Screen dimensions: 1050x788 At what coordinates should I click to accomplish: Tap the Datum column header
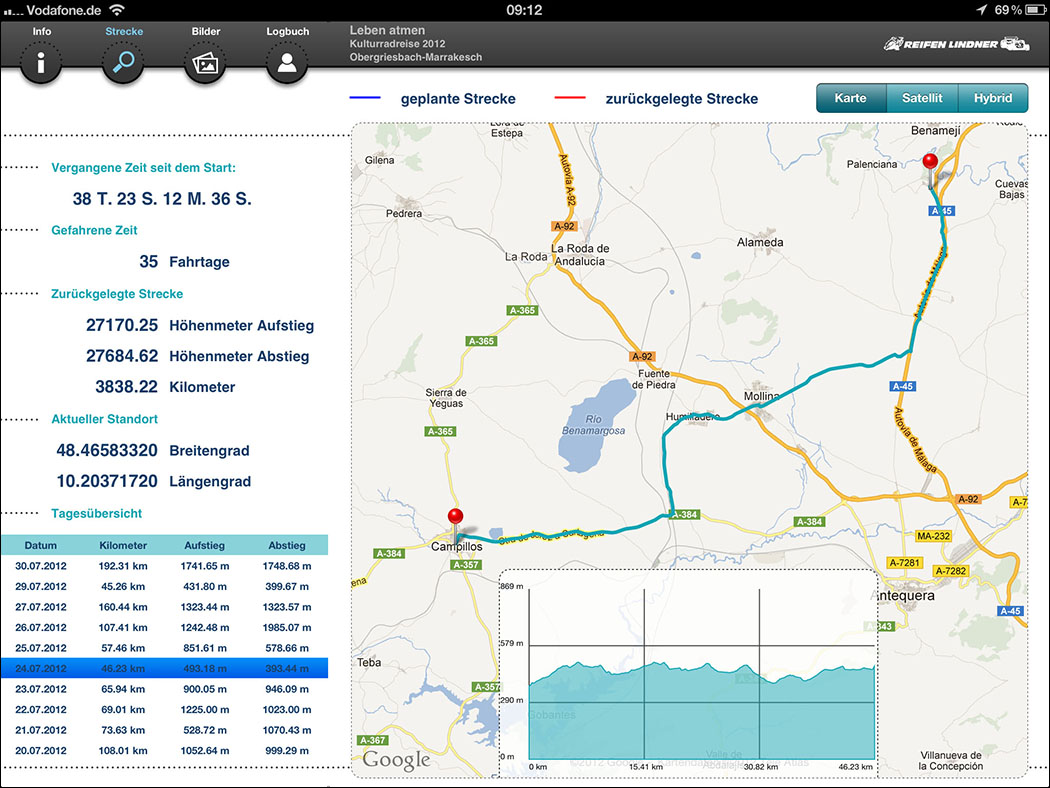click(x=41, y=545)
